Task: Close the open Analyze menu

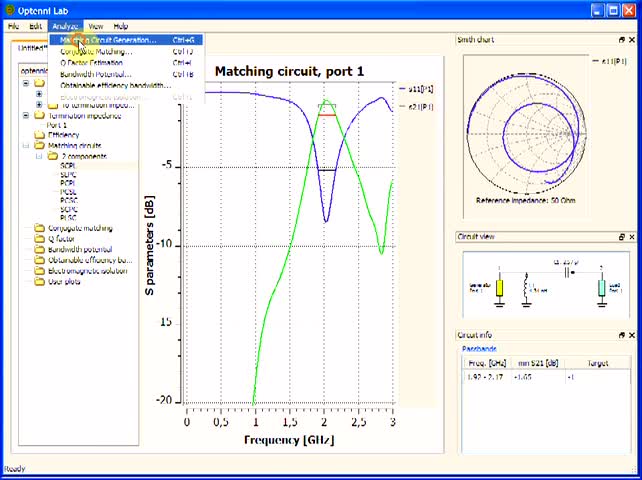Action: click(x=65, y=26)
